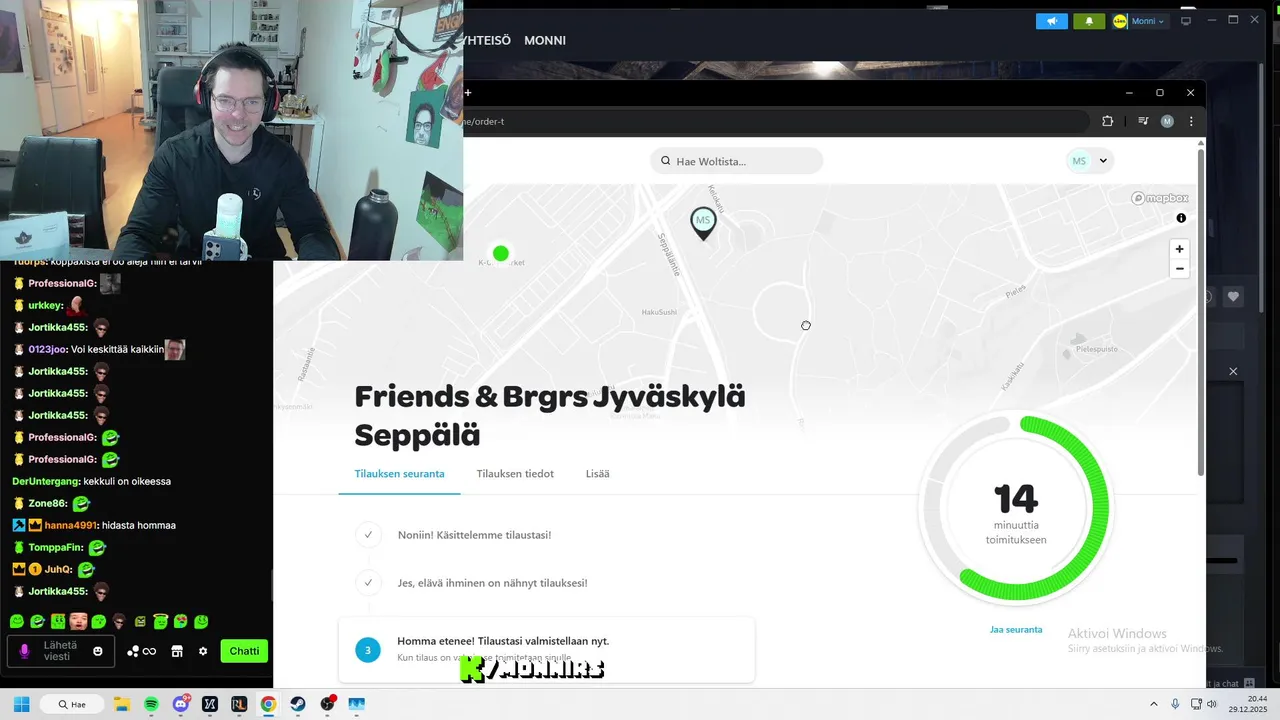Screen dimensions: 1280x720
Task: Click 'Noniin! Käsittelemme tilaustasi!' status row
Action: [x=474, y=535]
